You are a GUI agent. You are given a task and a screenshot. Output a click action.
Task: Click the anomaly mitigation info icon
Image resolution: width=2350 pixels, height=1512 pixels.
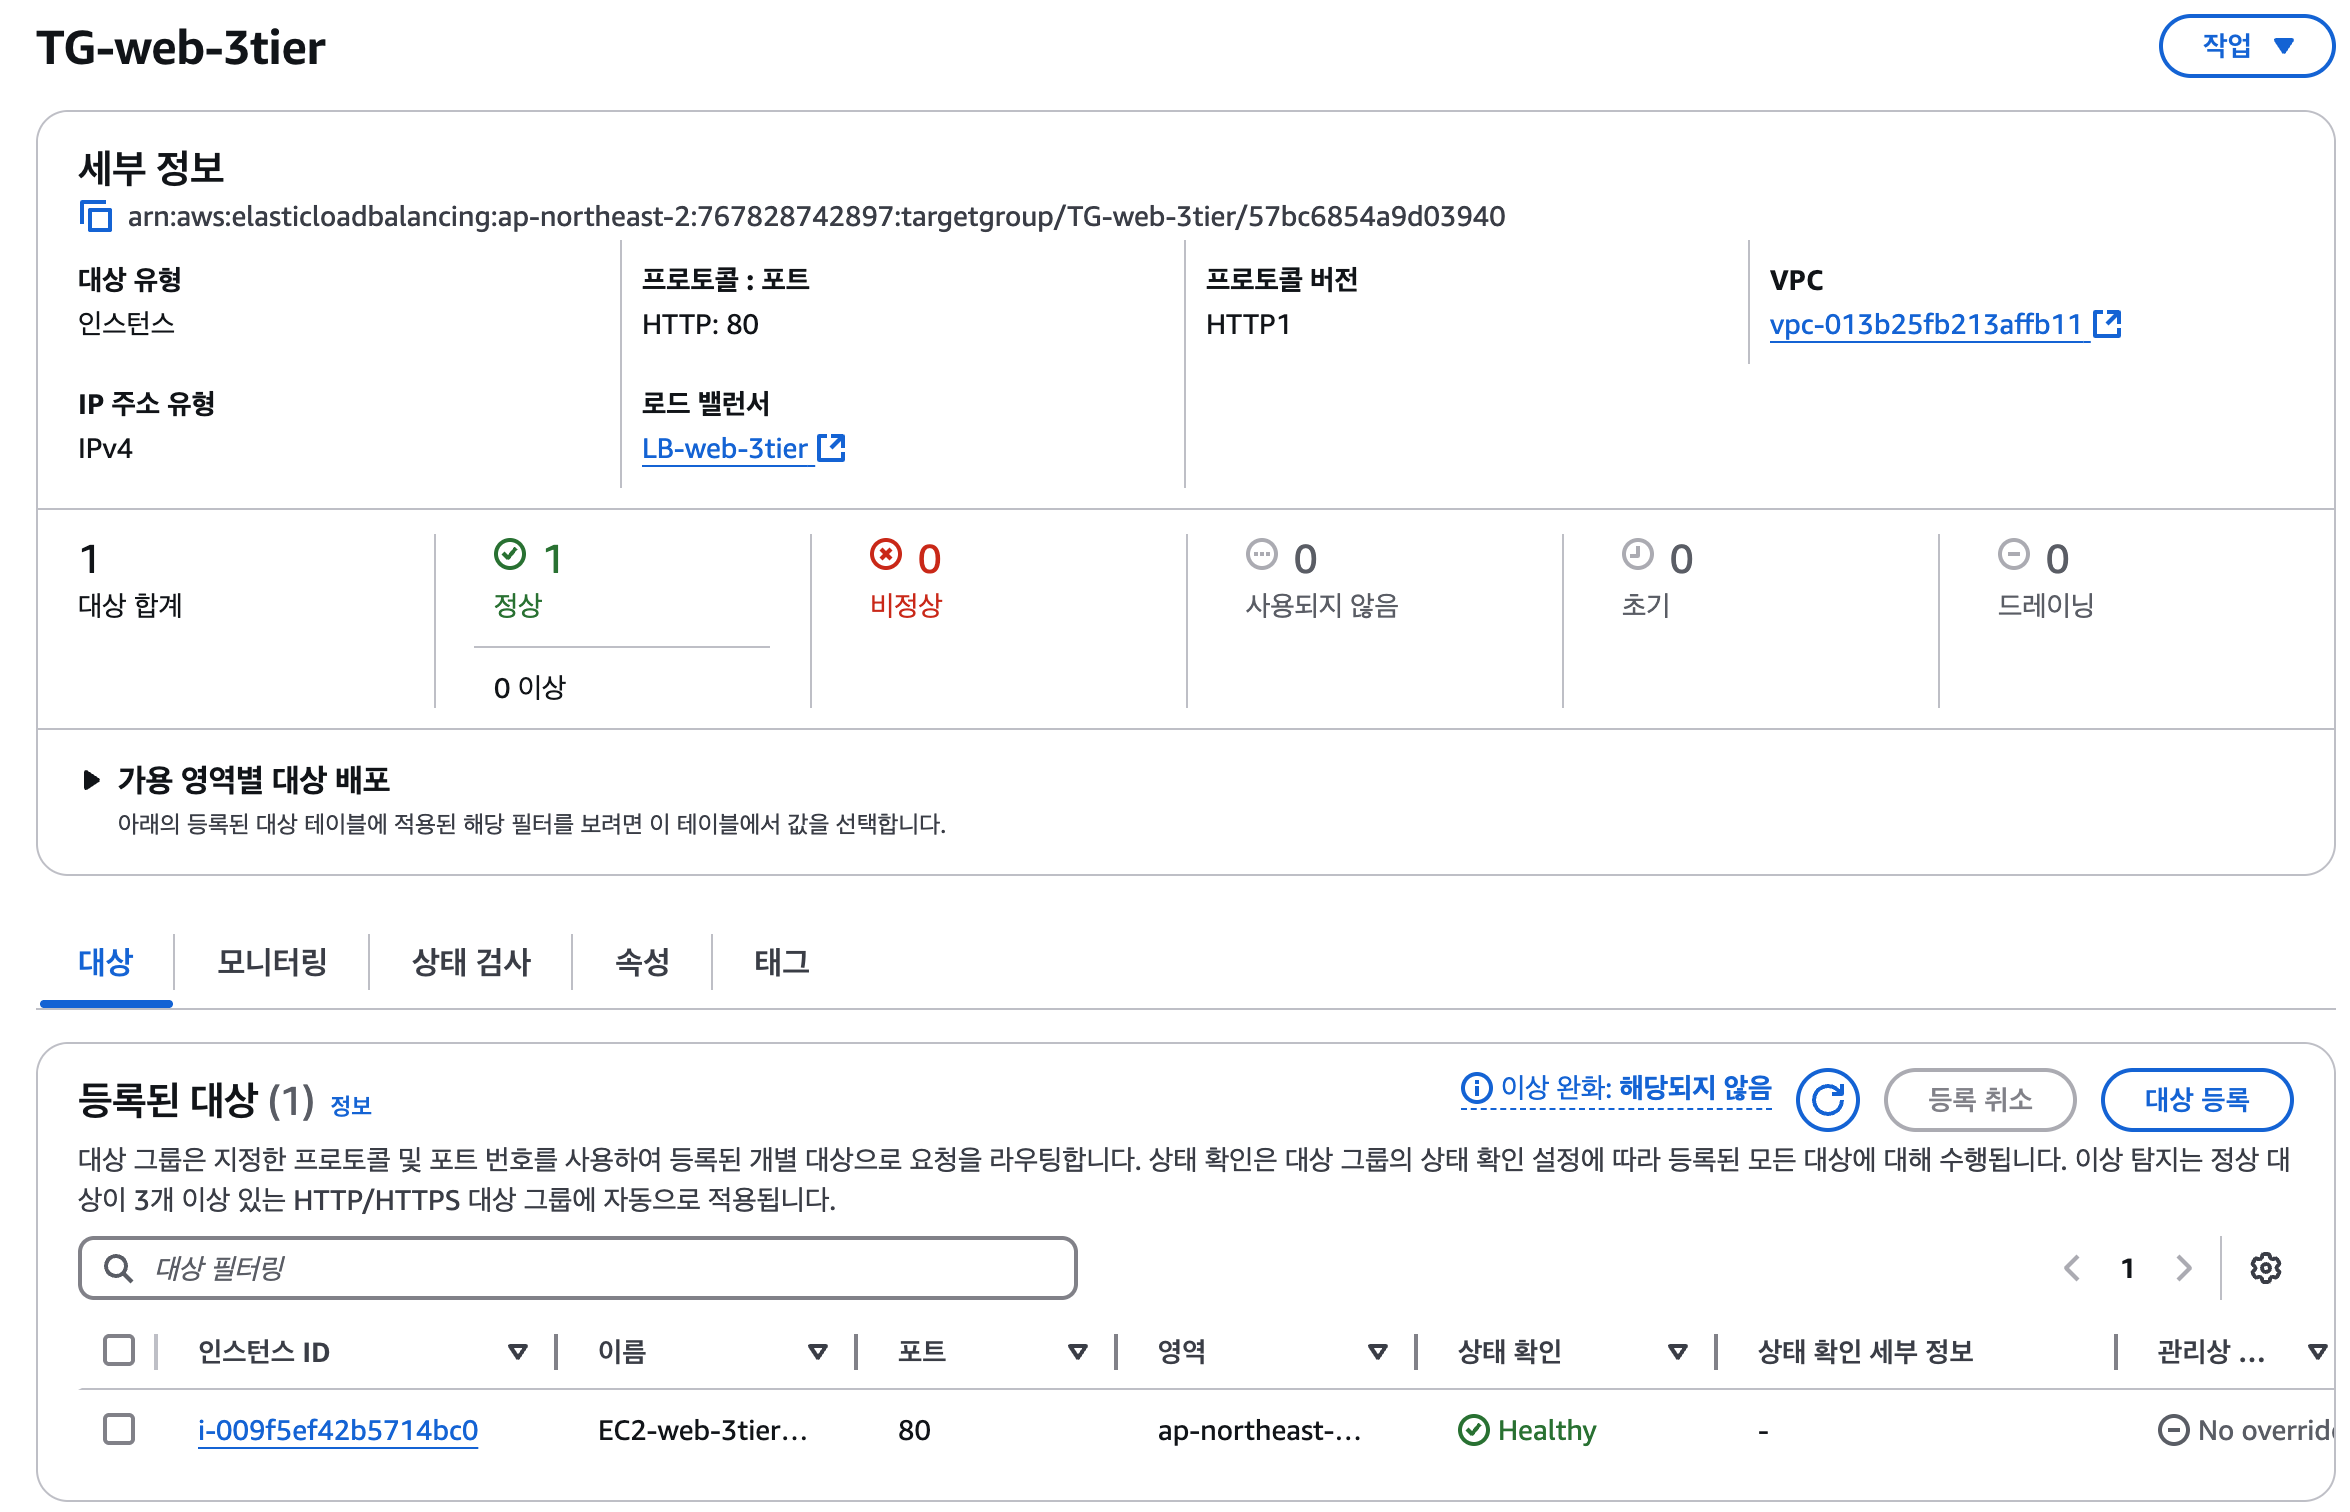coord(1476,1088)
